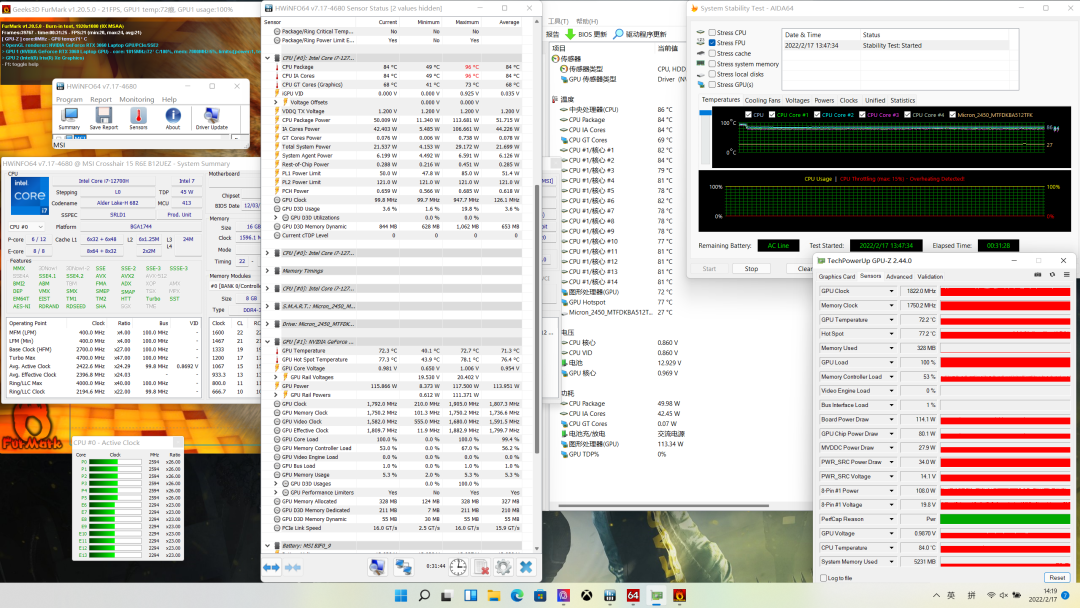
Task: Click the GPU Load red sensor graph bar
Action: point(1005,363)
